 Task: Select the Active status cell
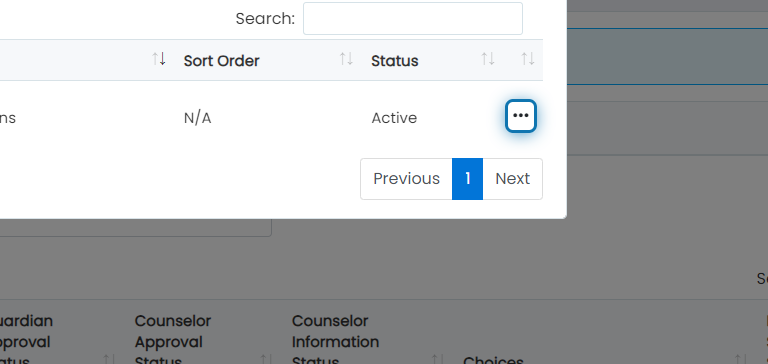pos(394,118)
